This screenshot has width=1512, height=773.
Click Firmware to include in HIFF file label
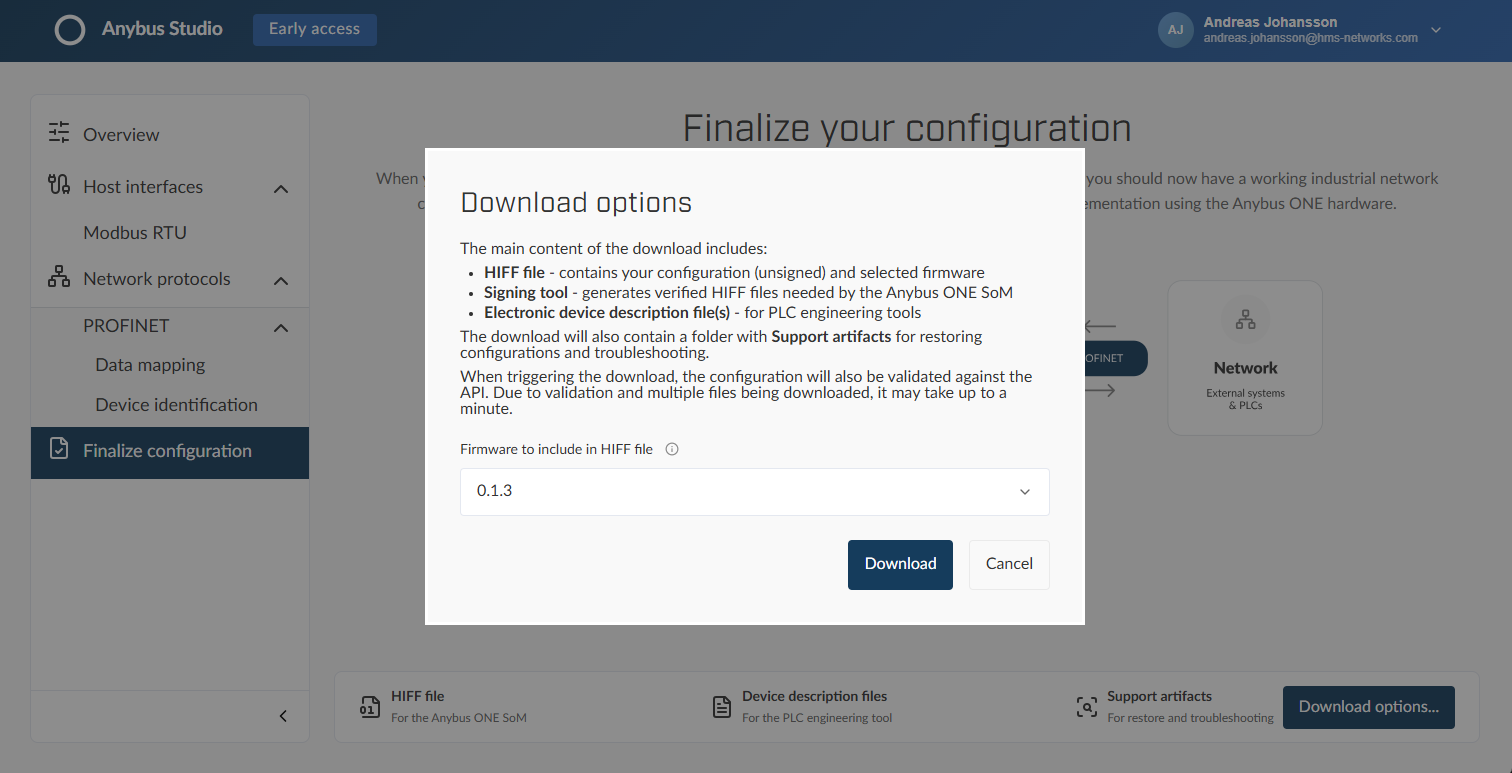(556, 449)
